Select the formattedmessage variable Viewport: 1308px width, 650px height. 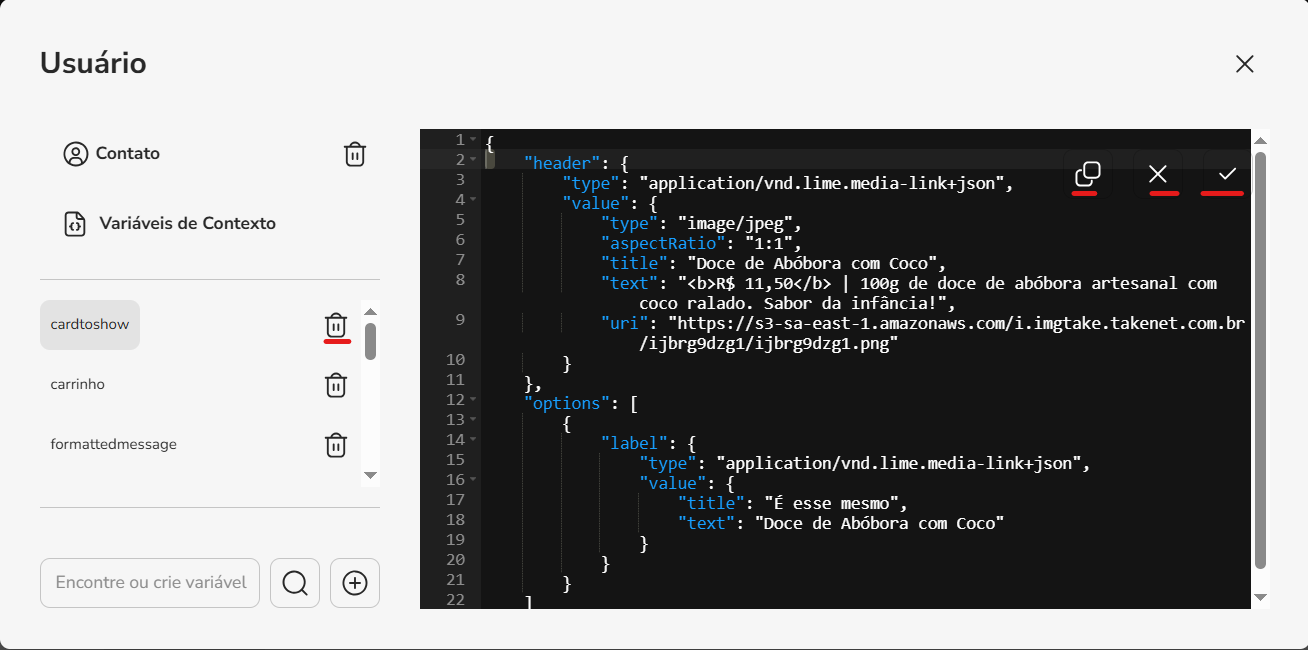pos(113,445)
